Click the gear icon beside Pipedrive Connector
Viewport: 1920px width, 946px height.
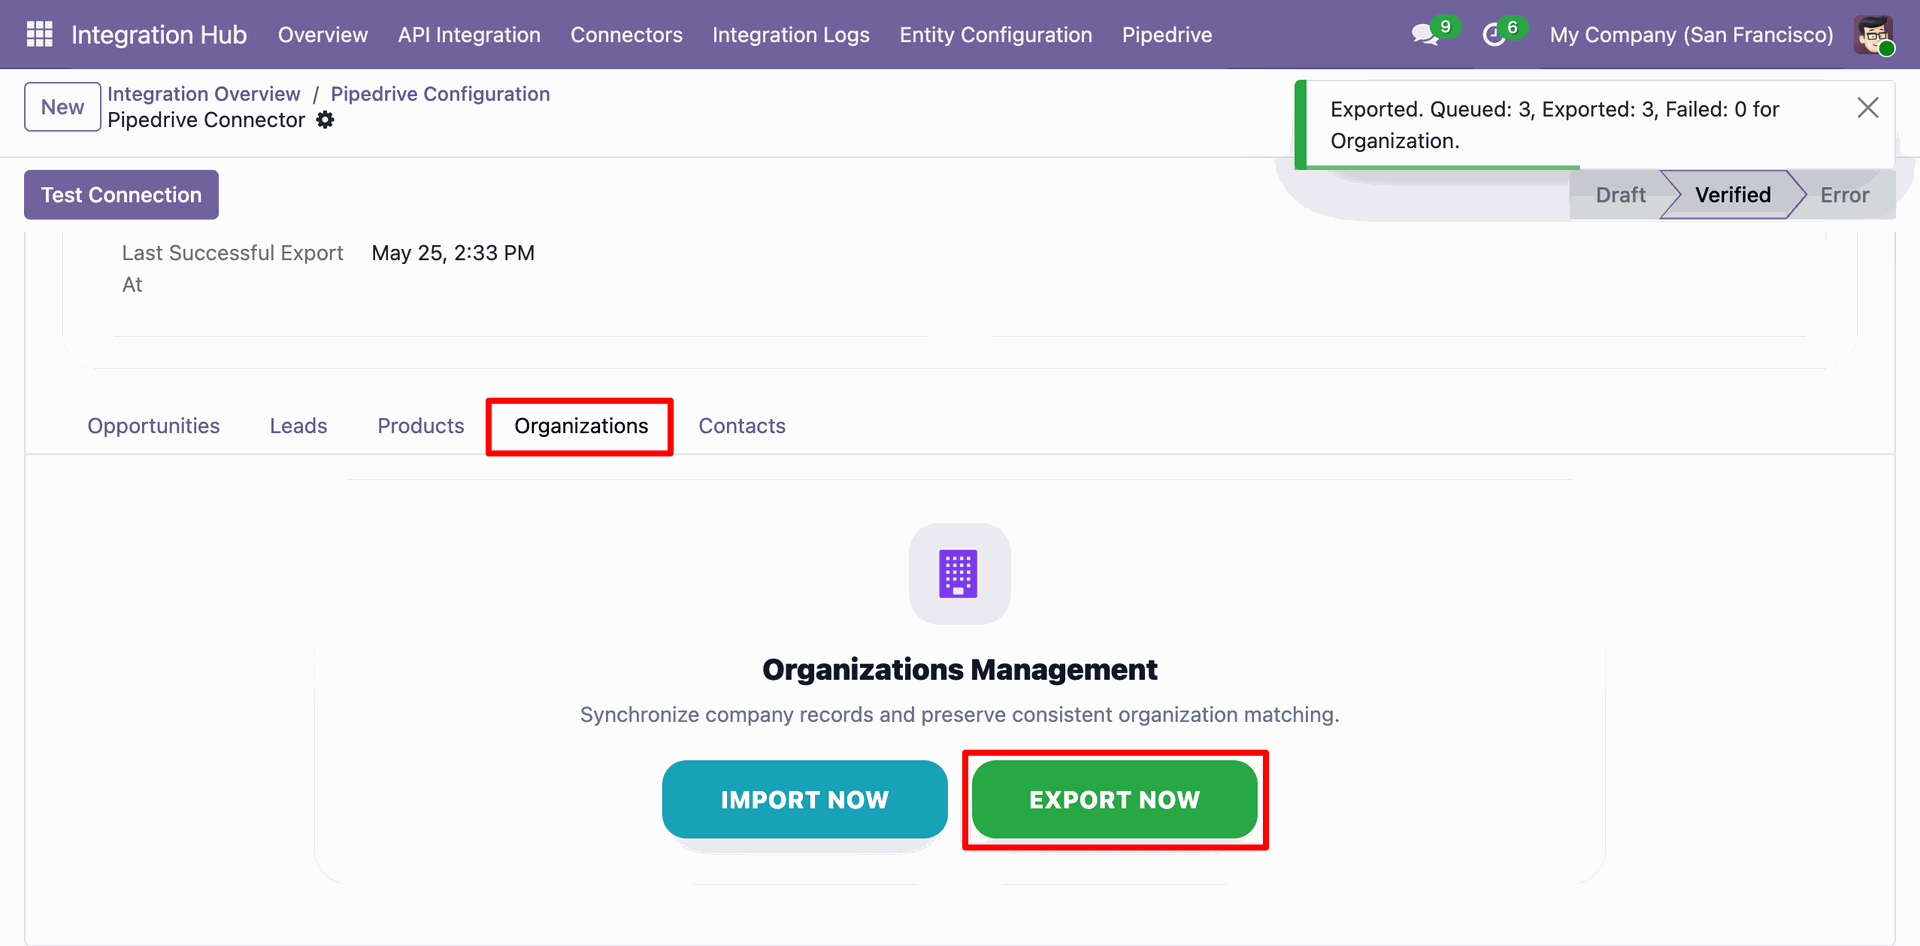coord(325,120)
